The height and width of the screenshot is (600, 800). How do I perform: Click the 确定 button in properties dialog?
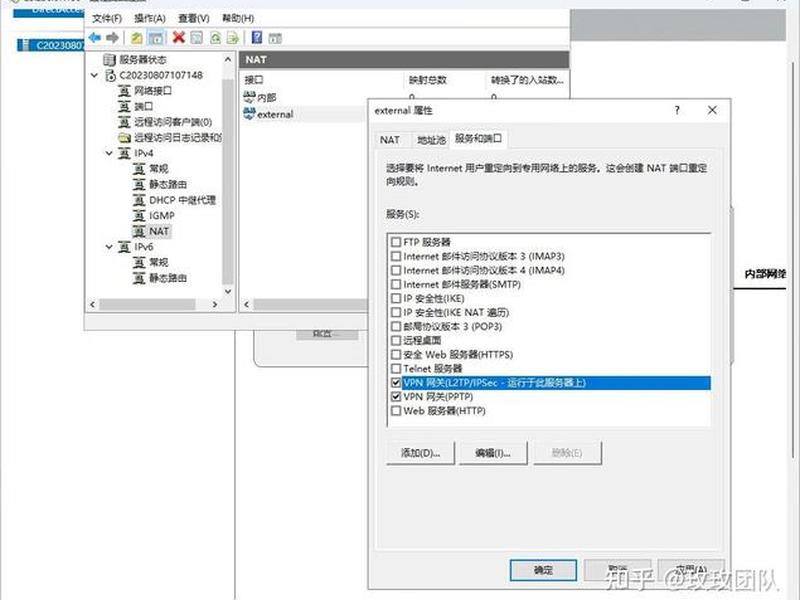pos(543,570)
